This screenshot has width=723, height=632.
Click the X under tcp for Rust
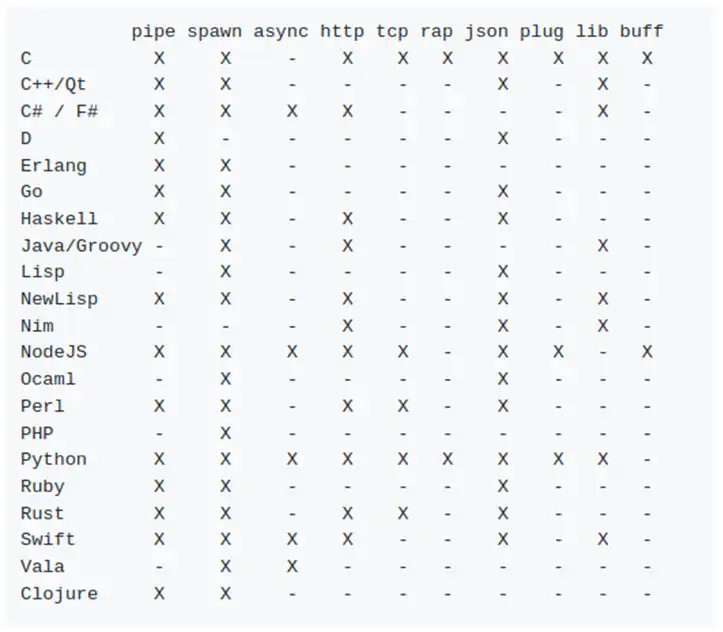[x=403, y=514]
